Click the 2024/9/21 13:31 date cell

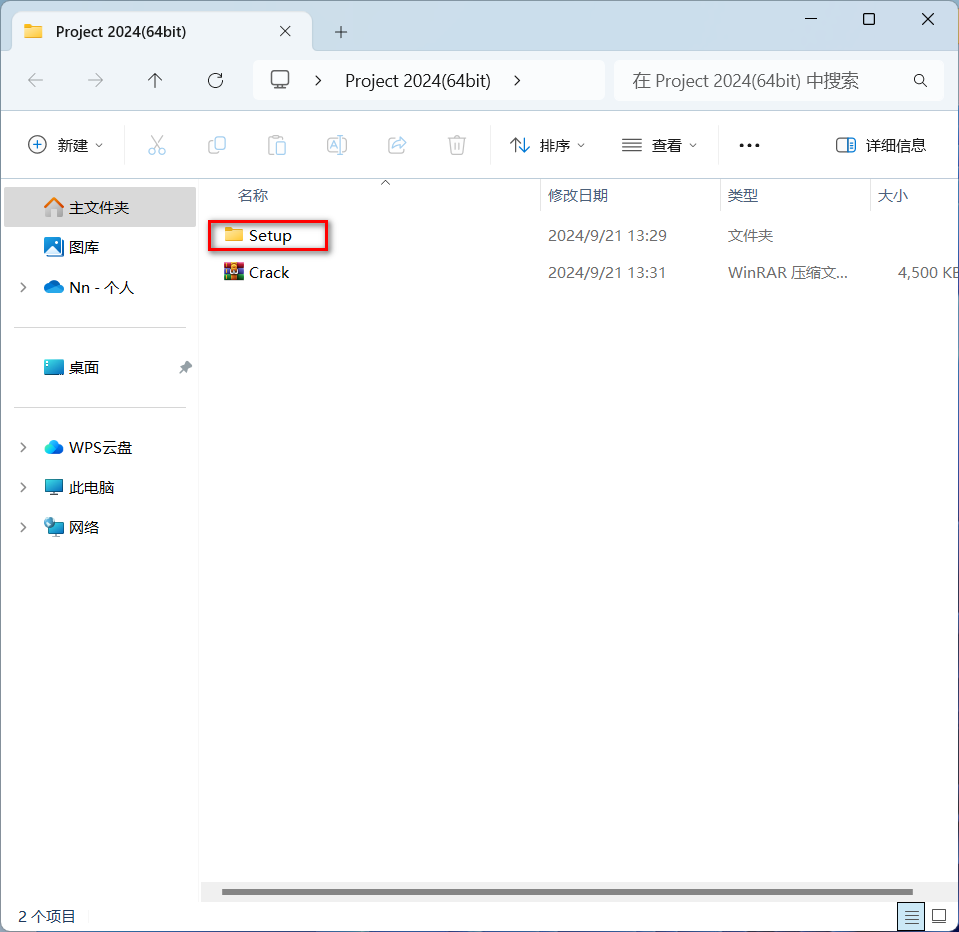tap(607, 272)
